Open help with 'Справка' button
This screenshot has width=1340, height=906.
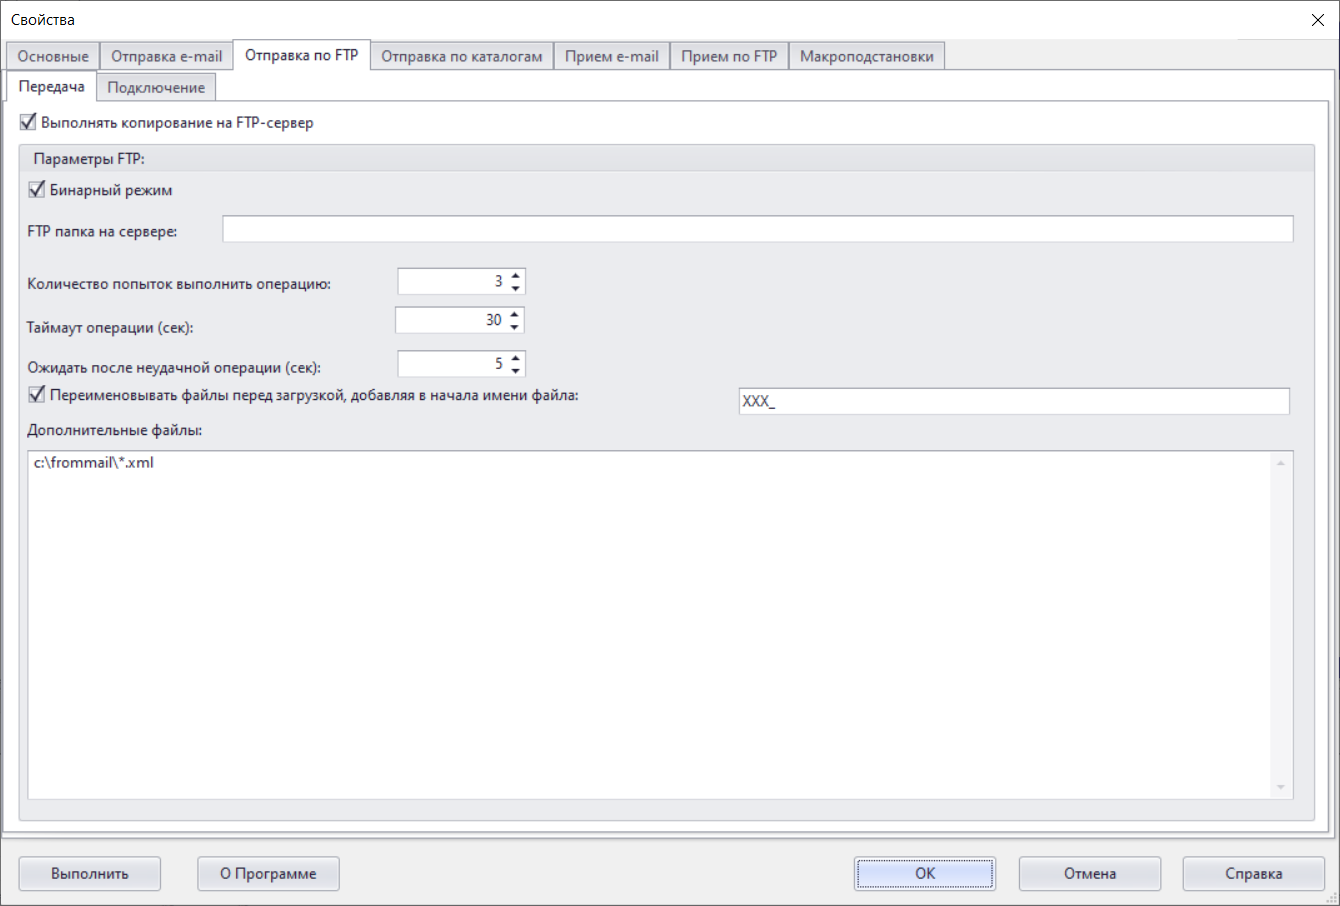click(1253, 873)
